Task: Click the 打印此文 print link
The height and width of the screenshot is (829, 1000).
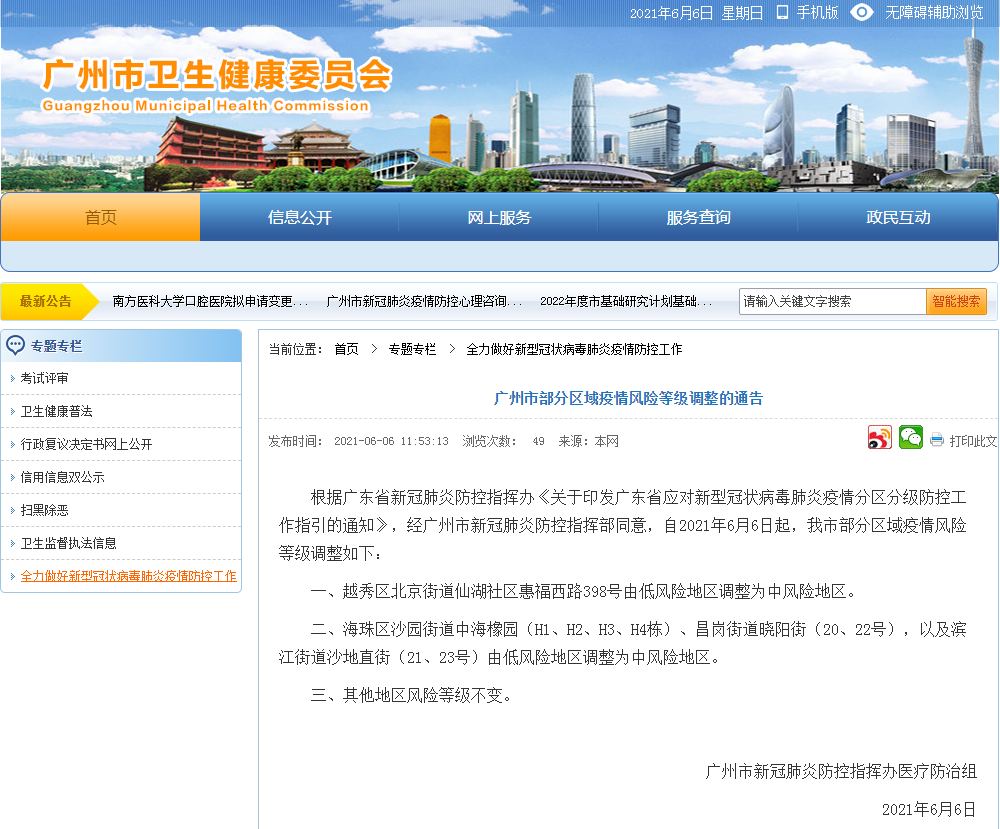Action: 972,440
